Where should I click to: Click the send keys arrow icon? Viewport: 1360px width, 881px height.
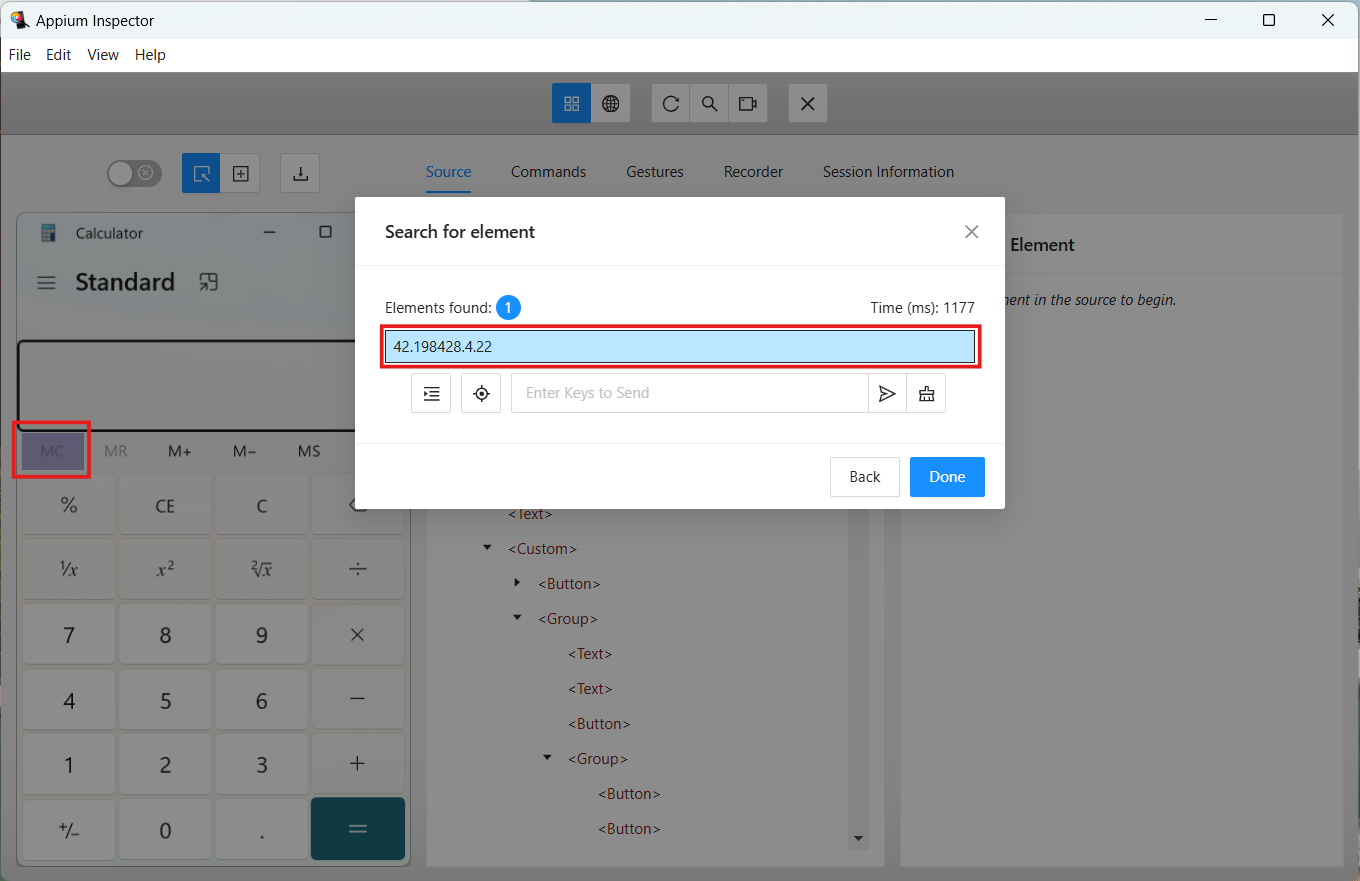pos(887,393)
